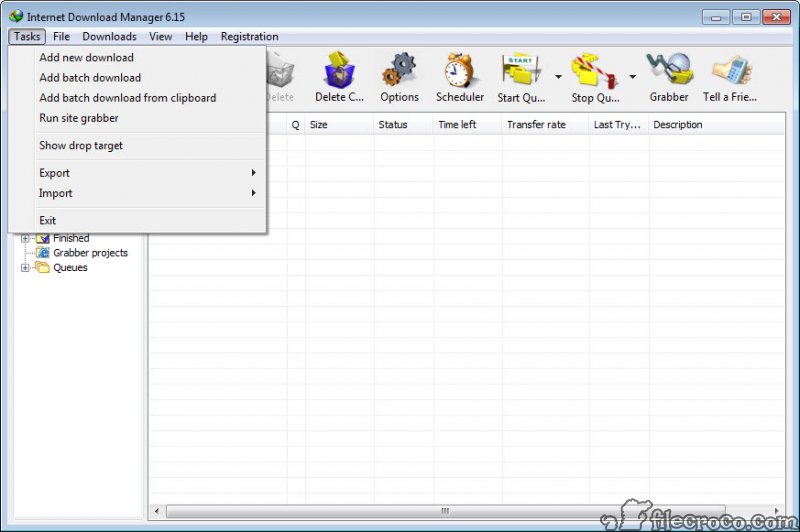
Task: Click the Start Queue toolbar icon
Action: pos(521,69)
